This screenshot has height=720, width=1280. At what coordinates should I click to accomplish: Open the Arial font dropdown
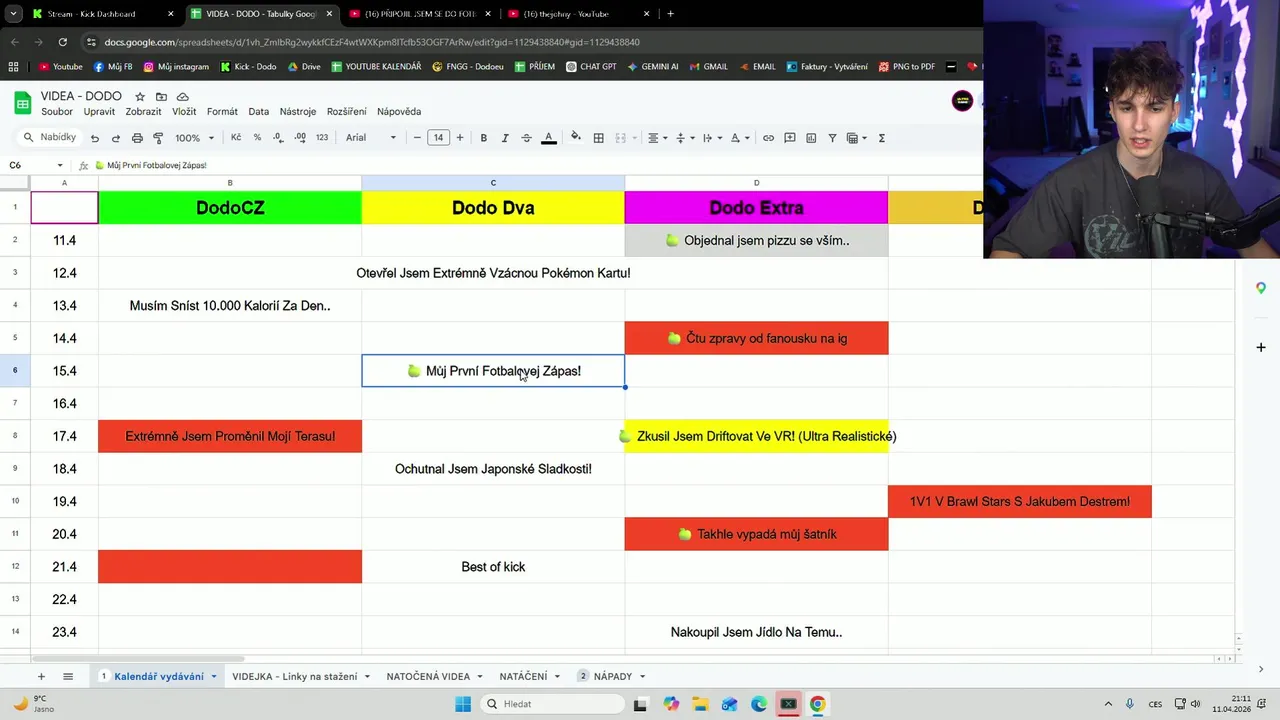pos(371,138)
